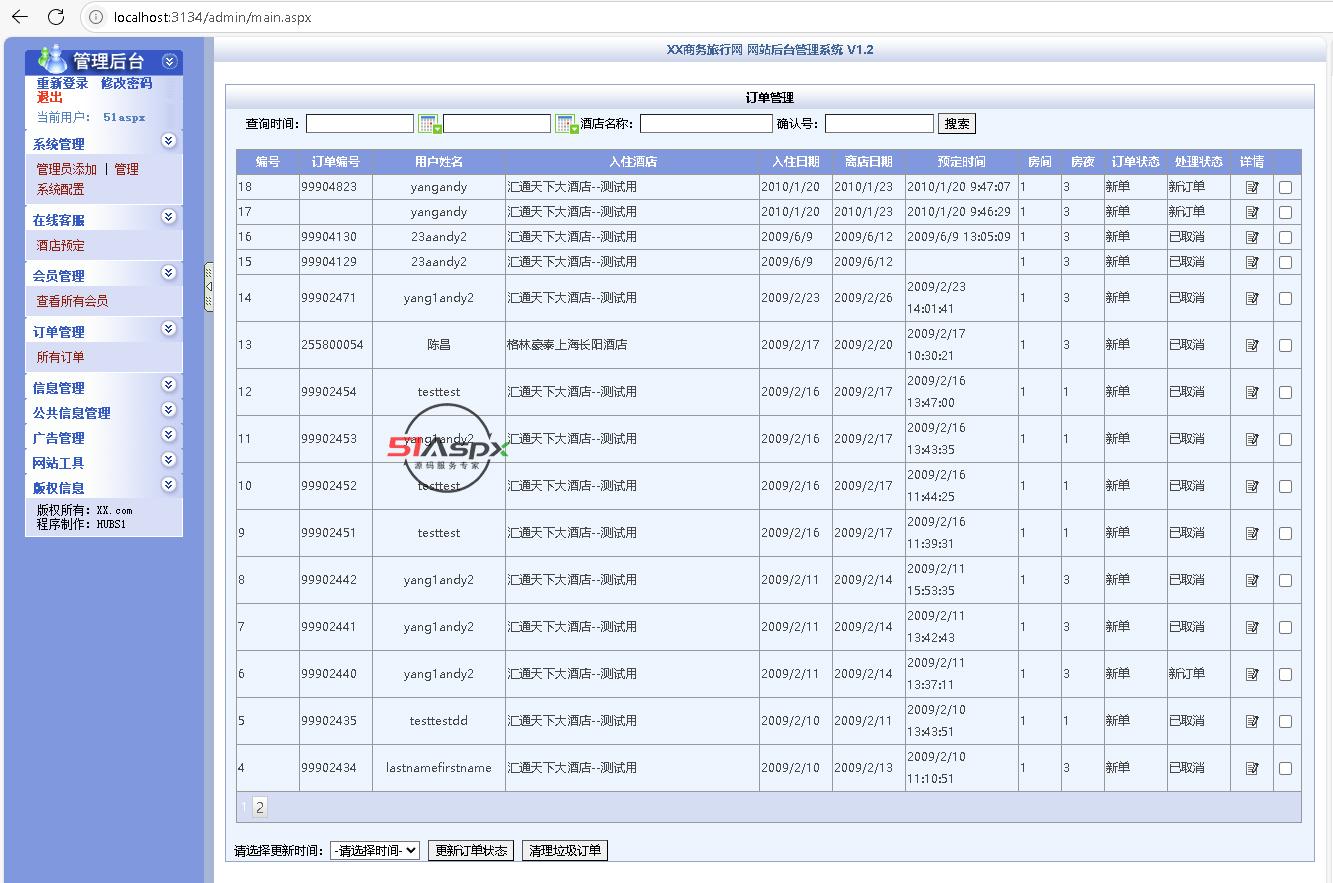Check the box for order 99902454
The width and height of the screenshot is (1333, 883).
click(x=1285, y=392)
